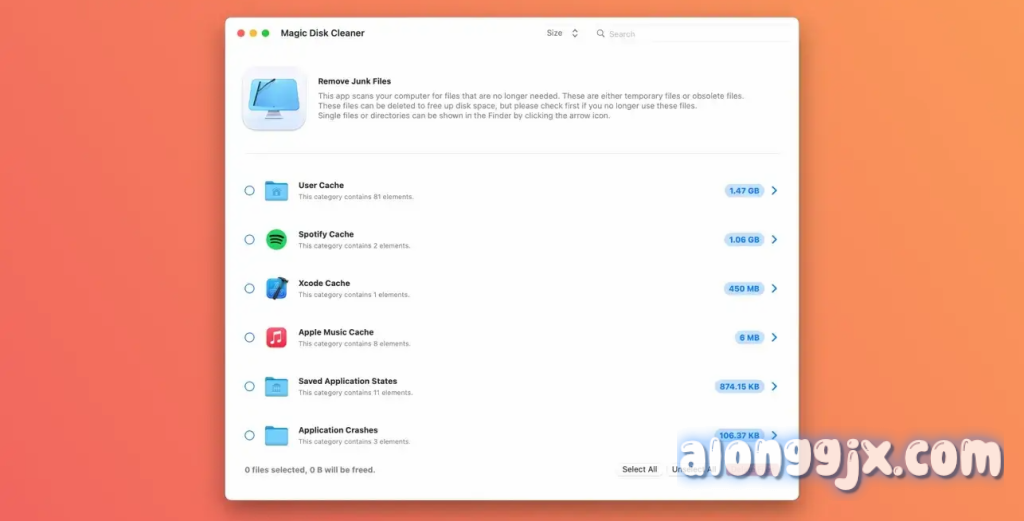Click the Xcode Cache hammer icon
This screenshot has width=1024, height=521.
[276, 288]
